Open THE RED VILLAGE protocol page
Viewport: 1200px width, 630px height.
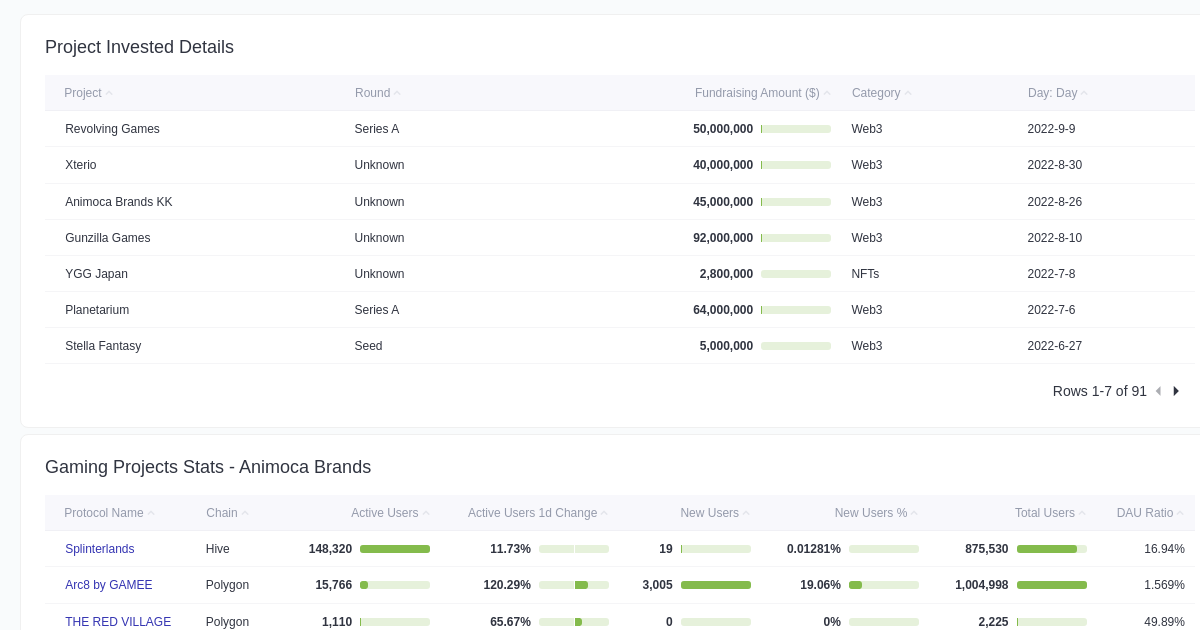point(118,621)
